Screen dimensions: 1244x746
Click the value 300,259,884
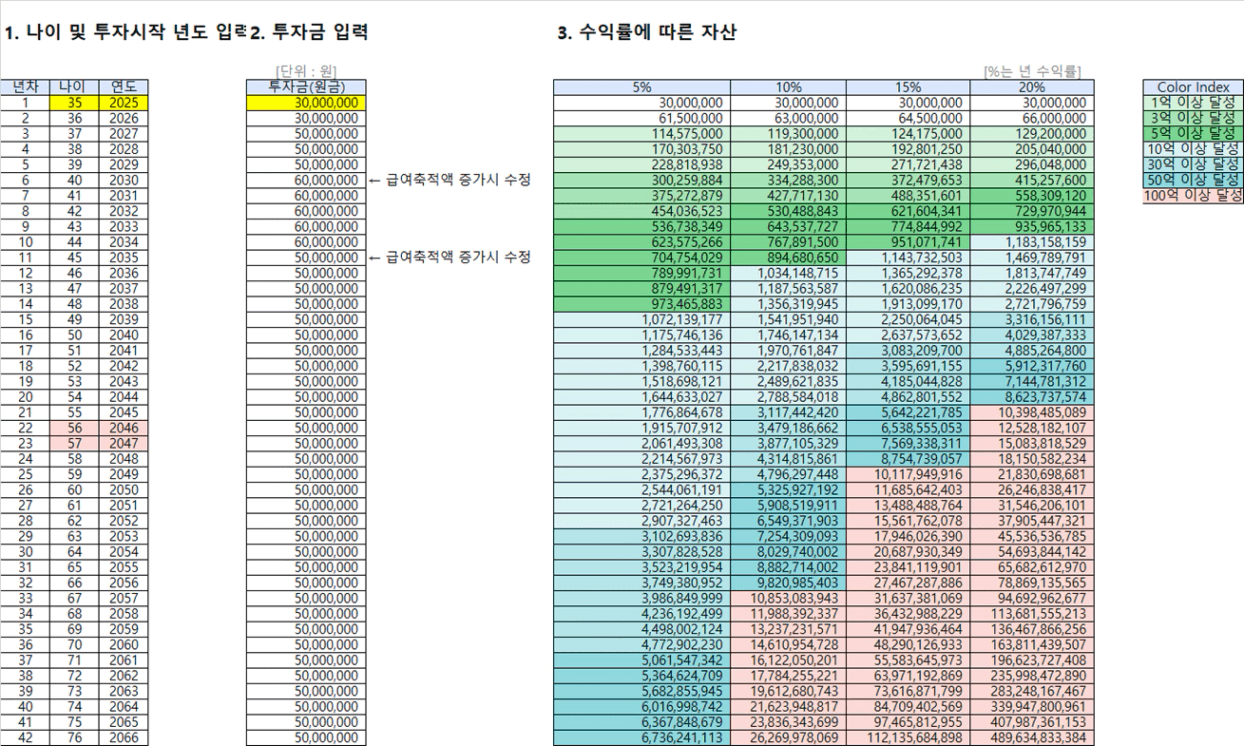pos(642,180)
